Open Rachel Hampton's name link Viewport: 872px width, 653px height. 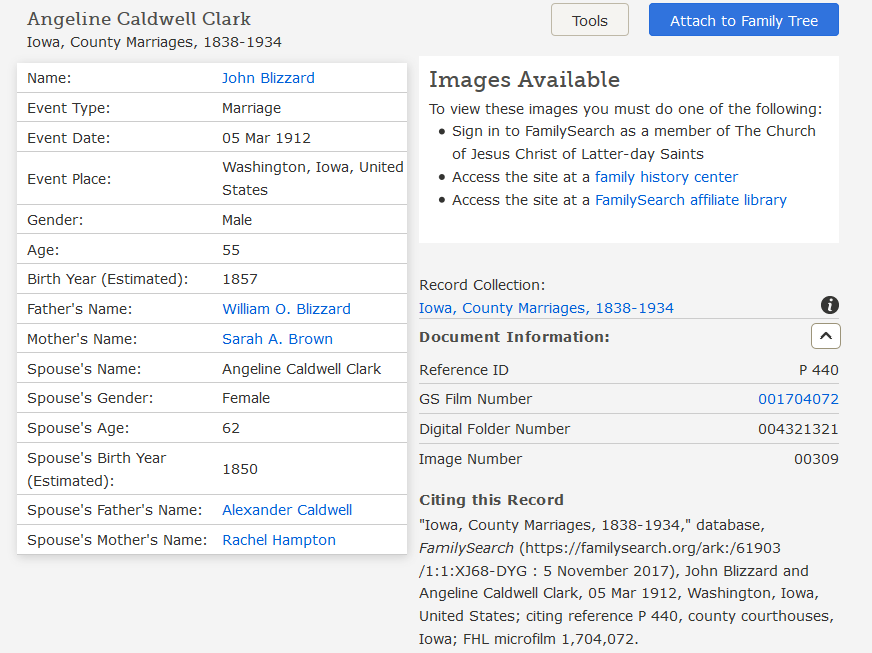[x=279, y=540]
